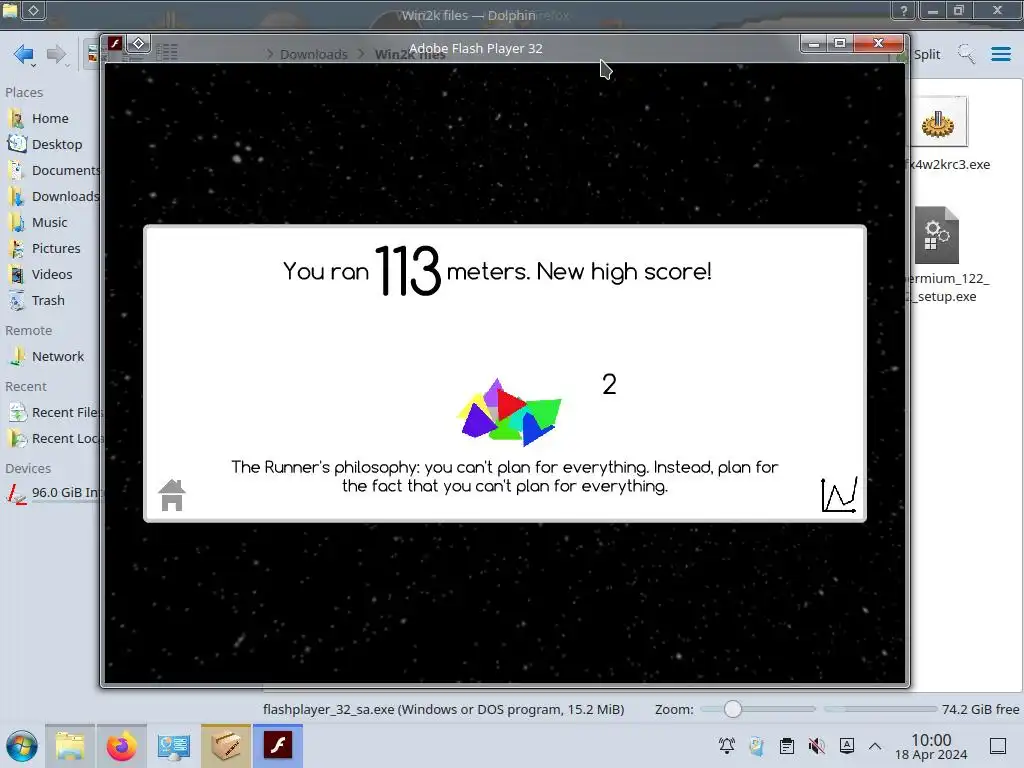The height and width of the screenshot is (768, 1024).
Task: Close the Adobe Flash Player window
Action: 878,44
